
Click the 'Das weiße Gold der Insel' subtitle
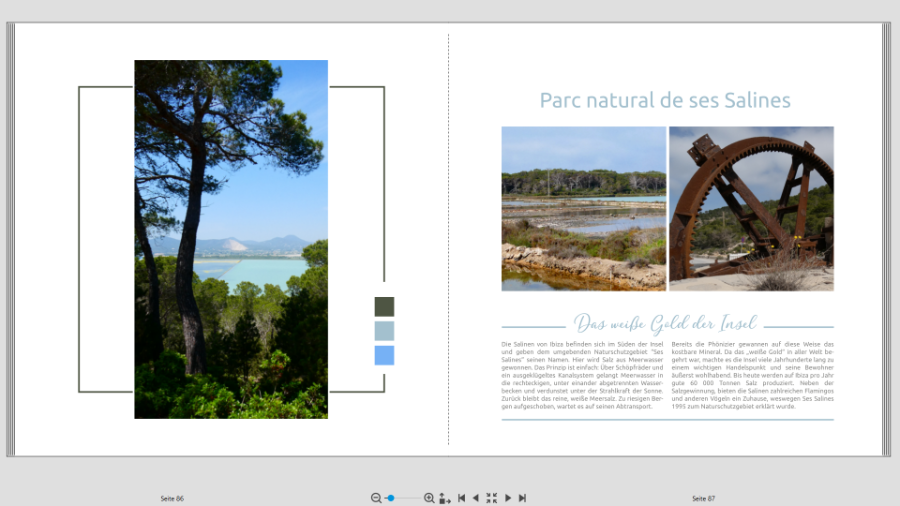click(x=665, y=324)
